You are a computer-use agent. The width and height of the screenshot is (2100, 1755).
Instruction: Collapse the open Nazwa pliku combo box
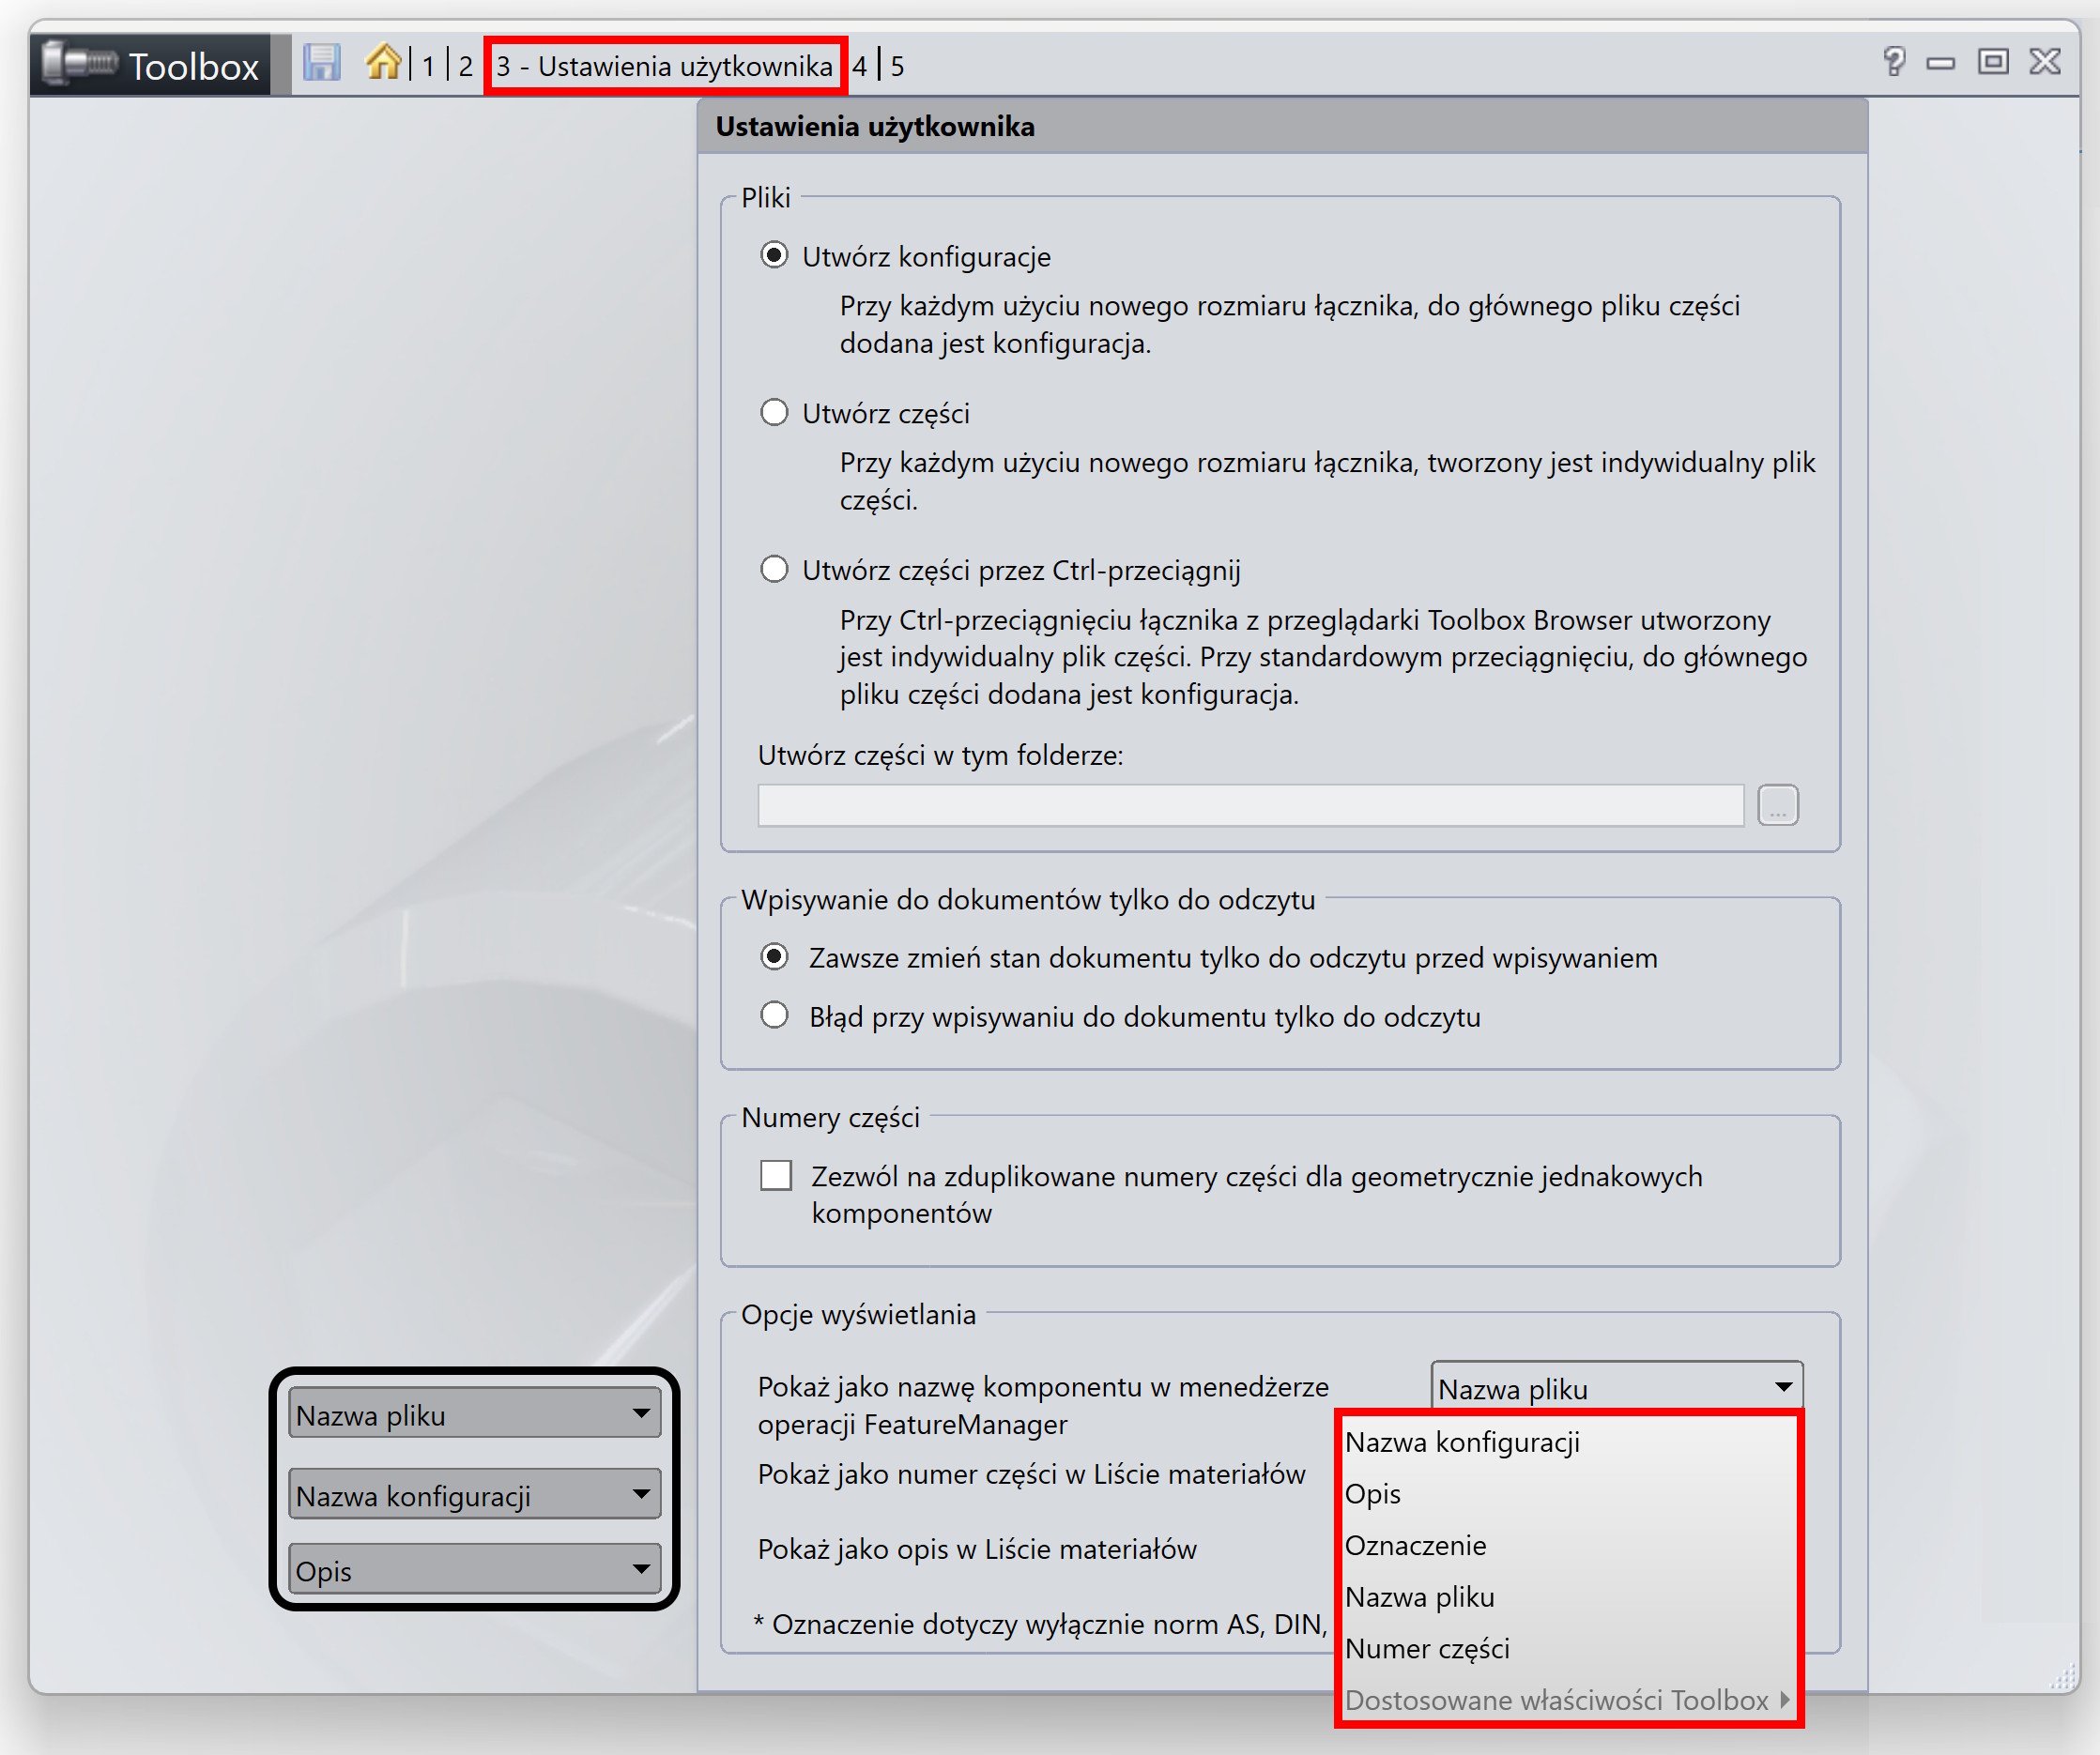click(1782, 1387)
